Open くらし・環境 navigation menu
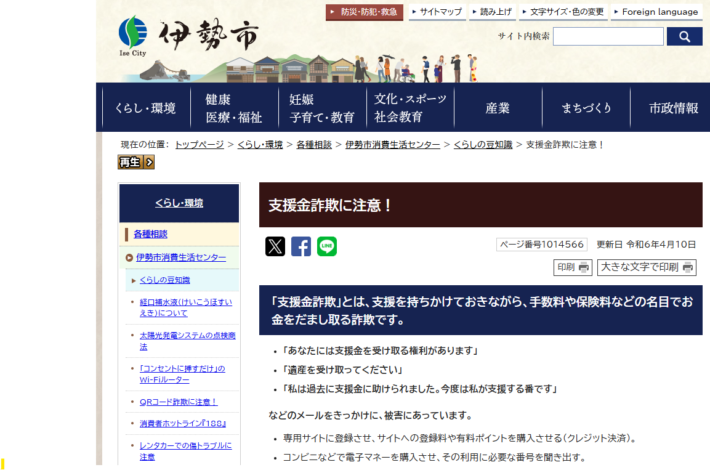 click(x=146, y=108)
